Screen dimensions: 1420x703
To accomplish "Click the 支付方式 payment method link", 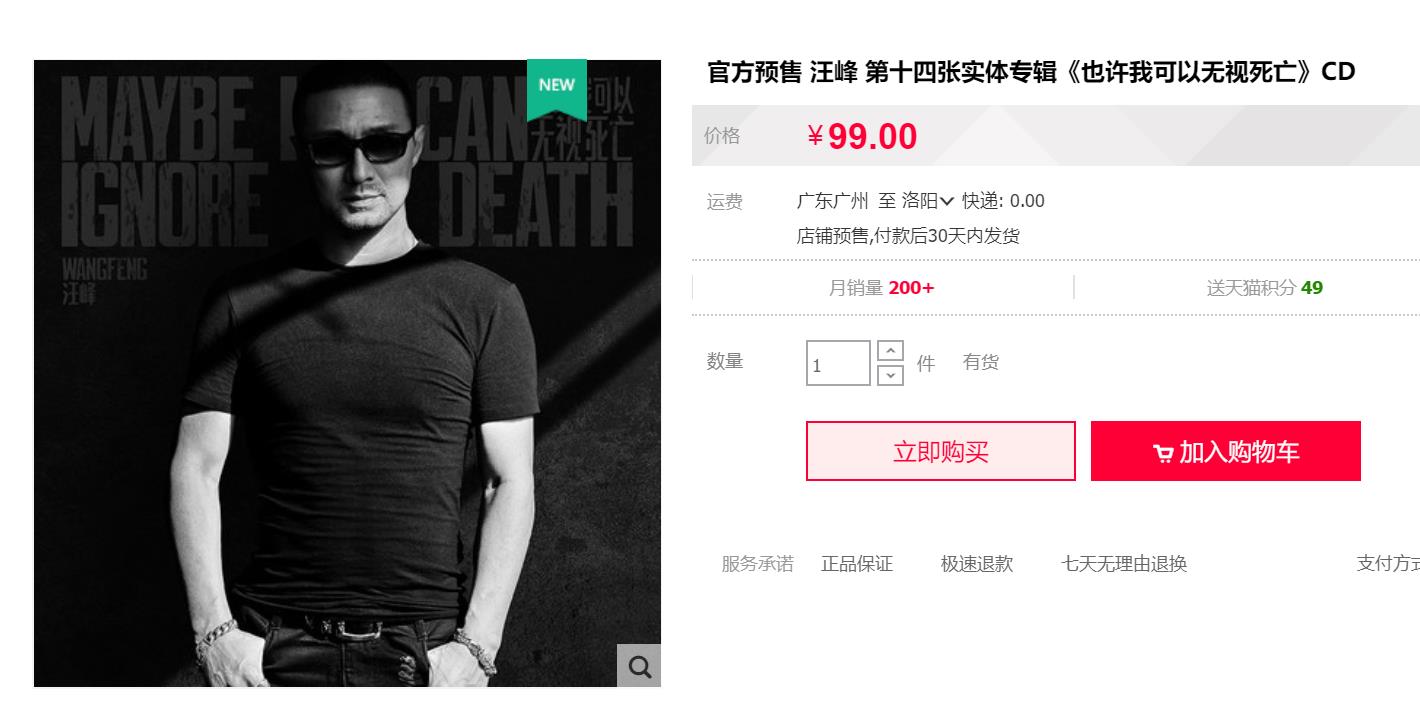I will pos(1388,564).
